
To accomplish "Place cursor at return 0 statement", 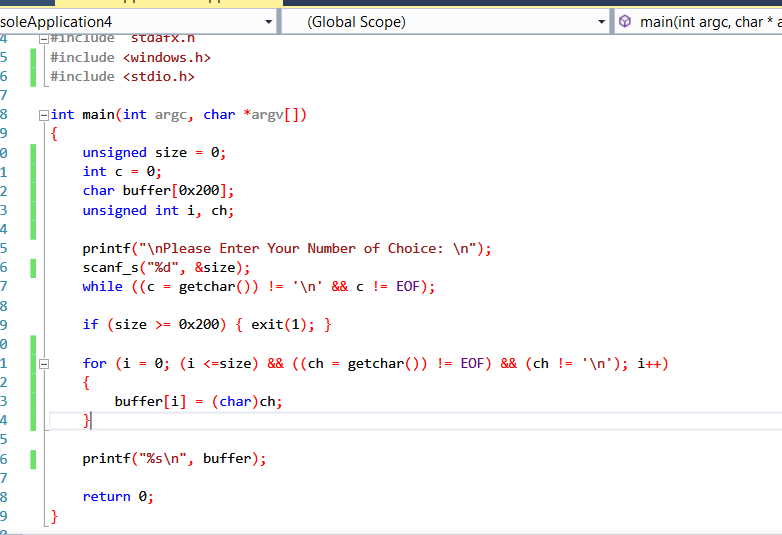I will coord(118,497).
